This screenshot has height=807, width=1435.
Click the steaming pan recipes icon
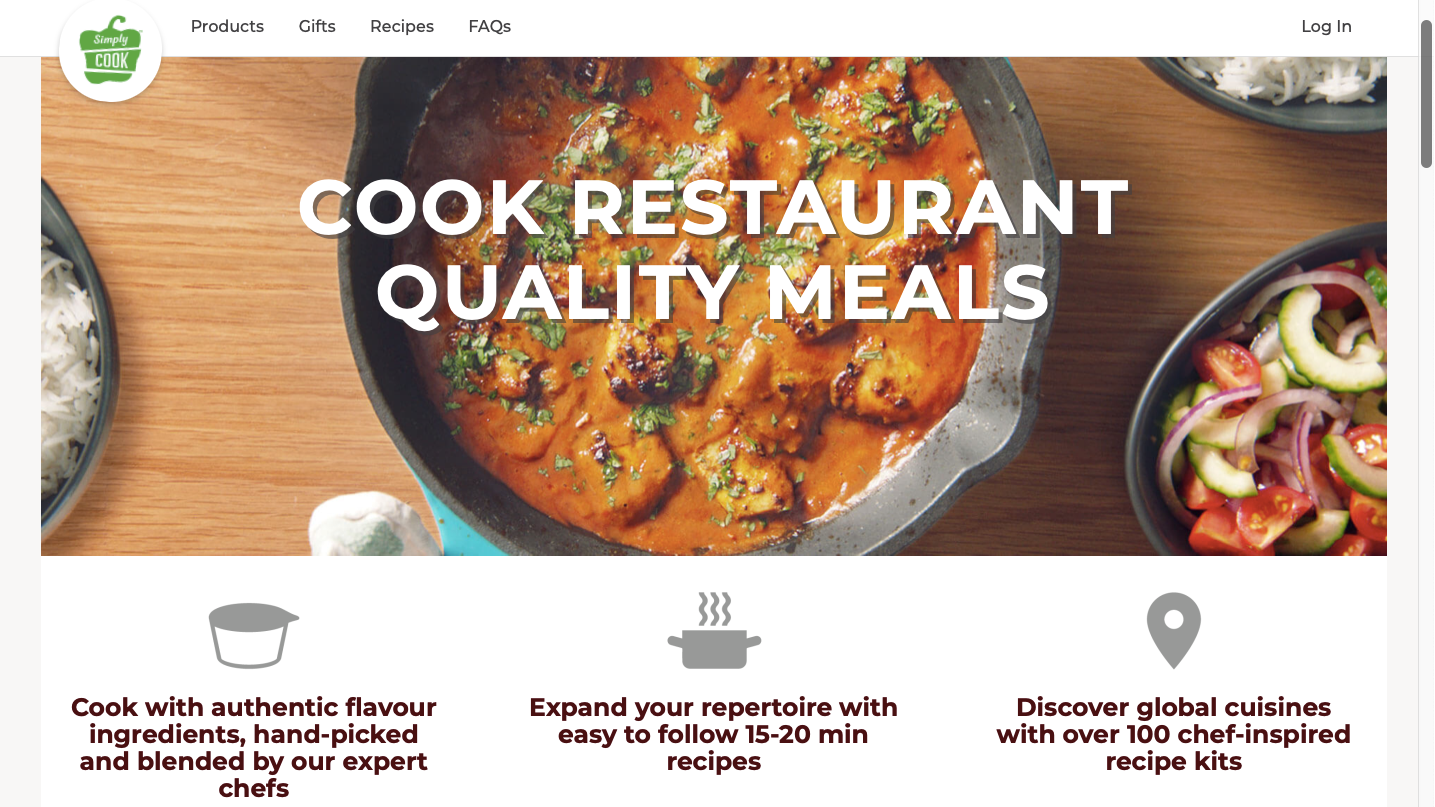(x=713, y=630)
